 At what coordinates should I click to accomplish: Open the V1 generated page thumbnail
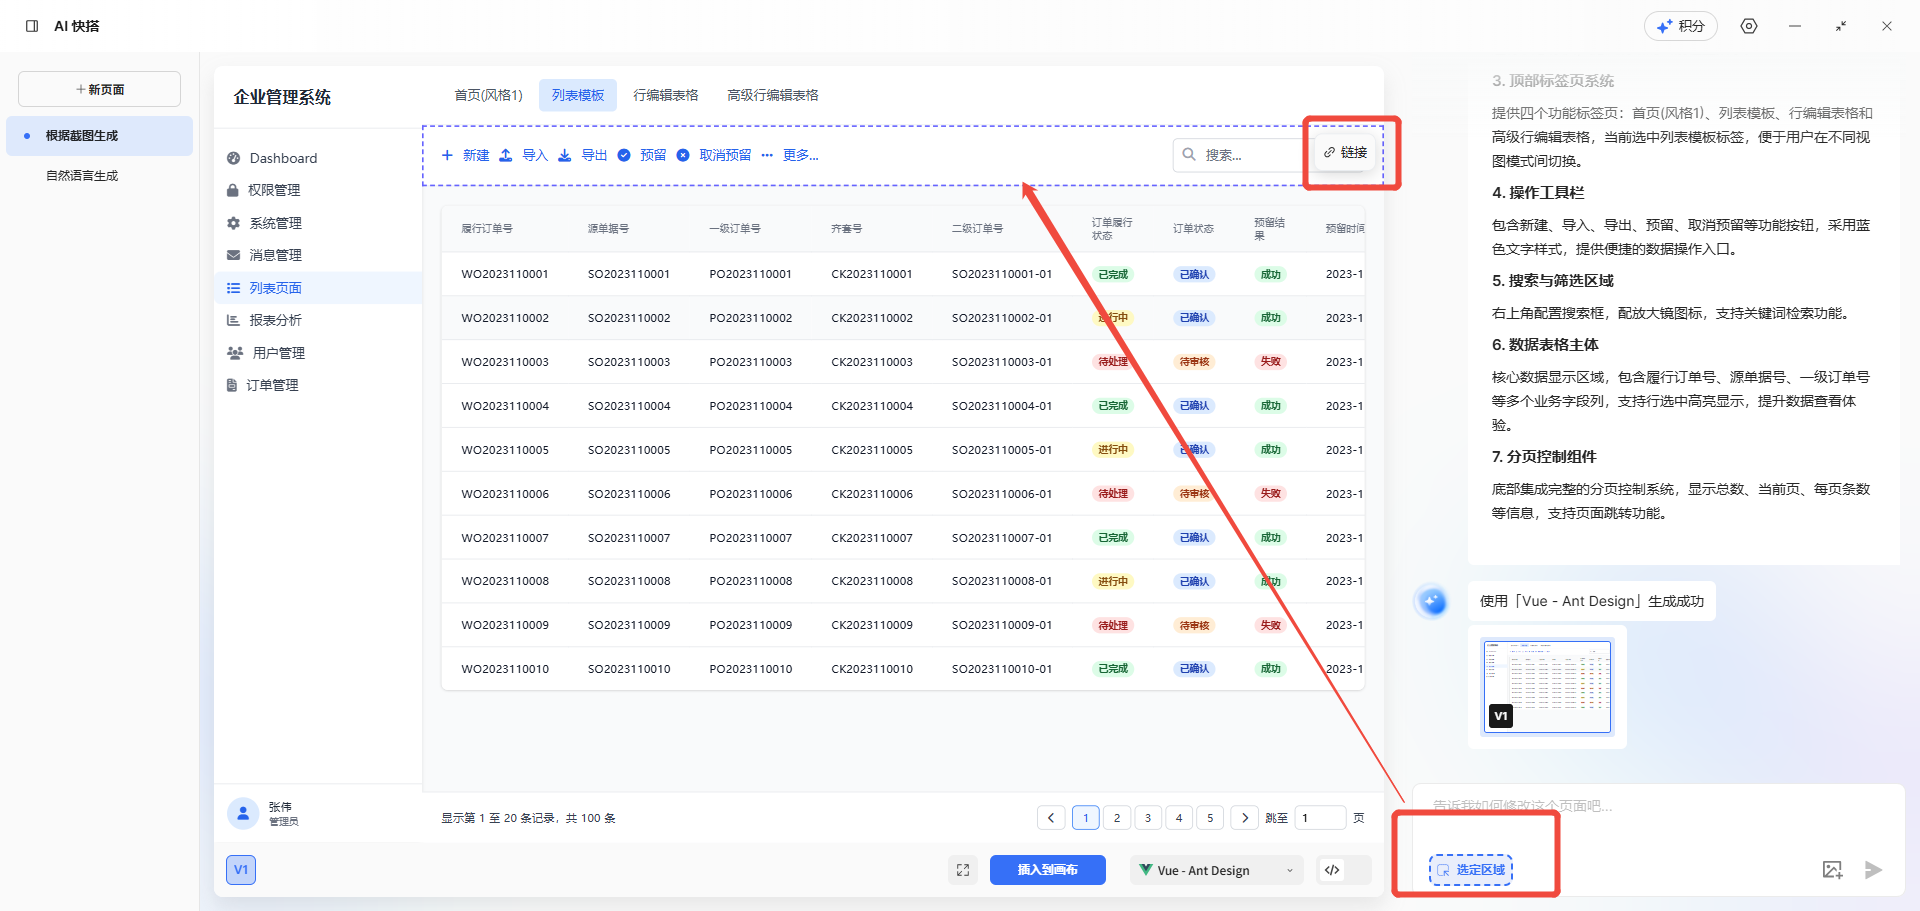(1547, 687)
